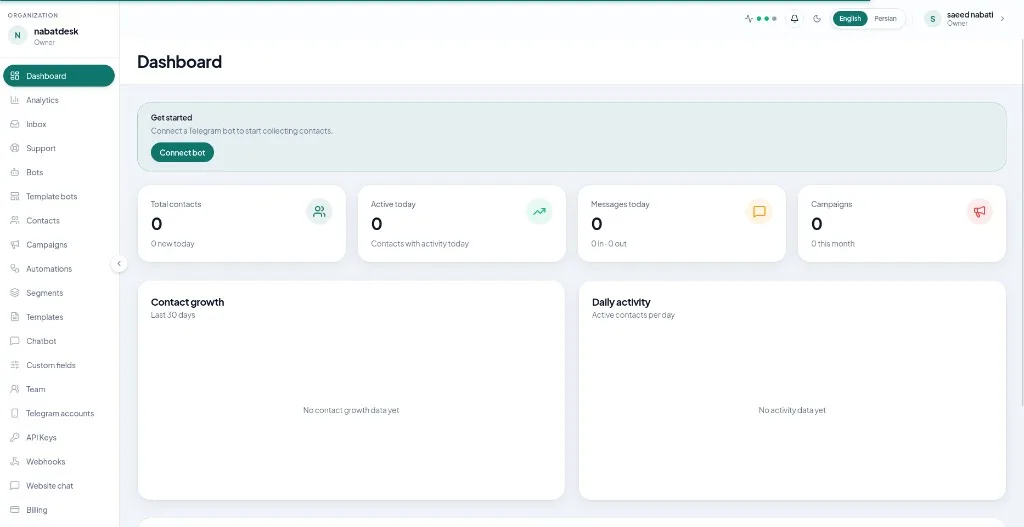
Task: Click the Custom fields sliders icon
Action: pos(15,366)
